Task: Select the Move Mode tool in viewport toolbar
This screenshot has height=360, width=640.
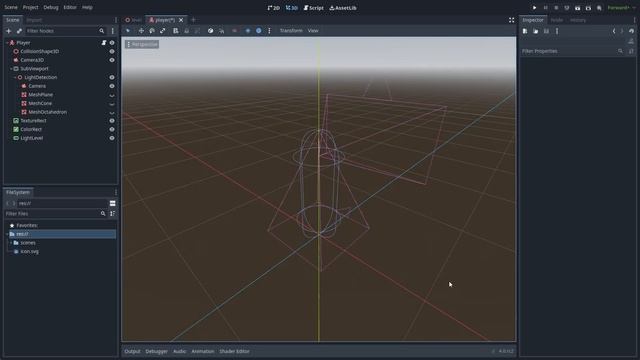Action: pos(141,31)
